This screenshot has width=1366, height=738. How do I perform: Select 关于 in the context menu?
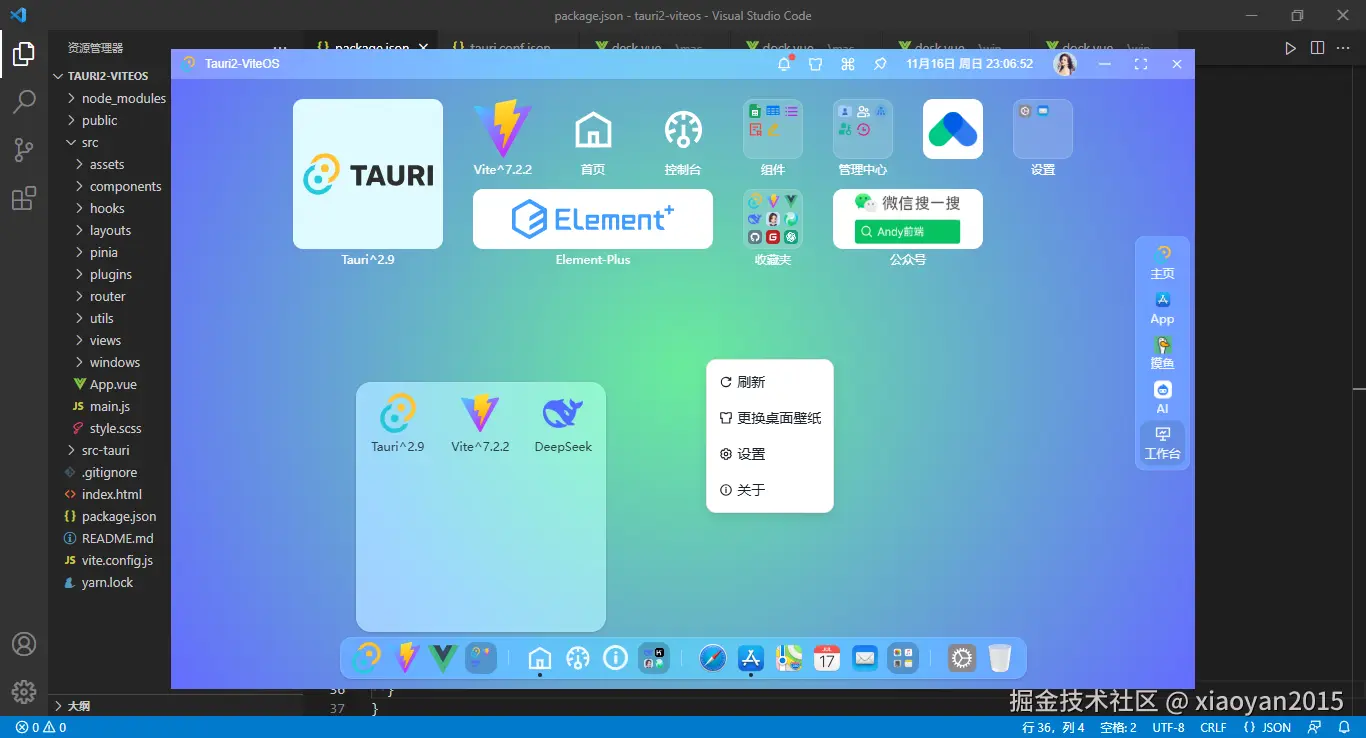(770, 490)
